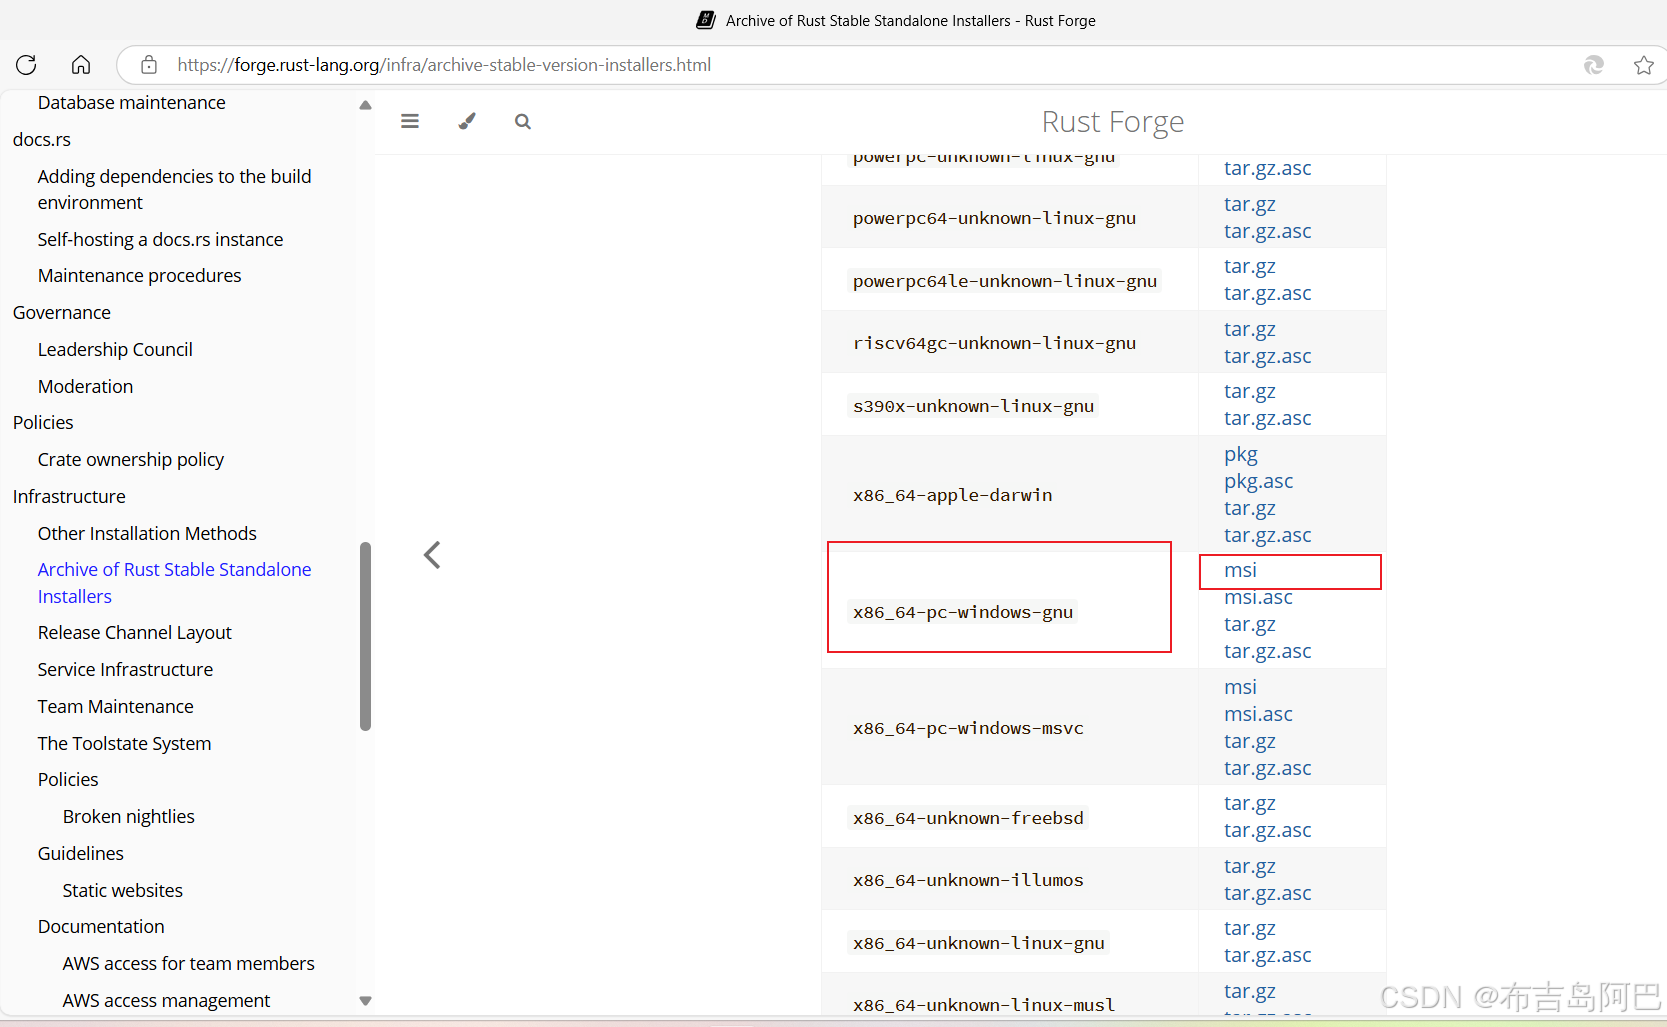
Task: Click inside the browser address bar
Action: click(700, 64)
